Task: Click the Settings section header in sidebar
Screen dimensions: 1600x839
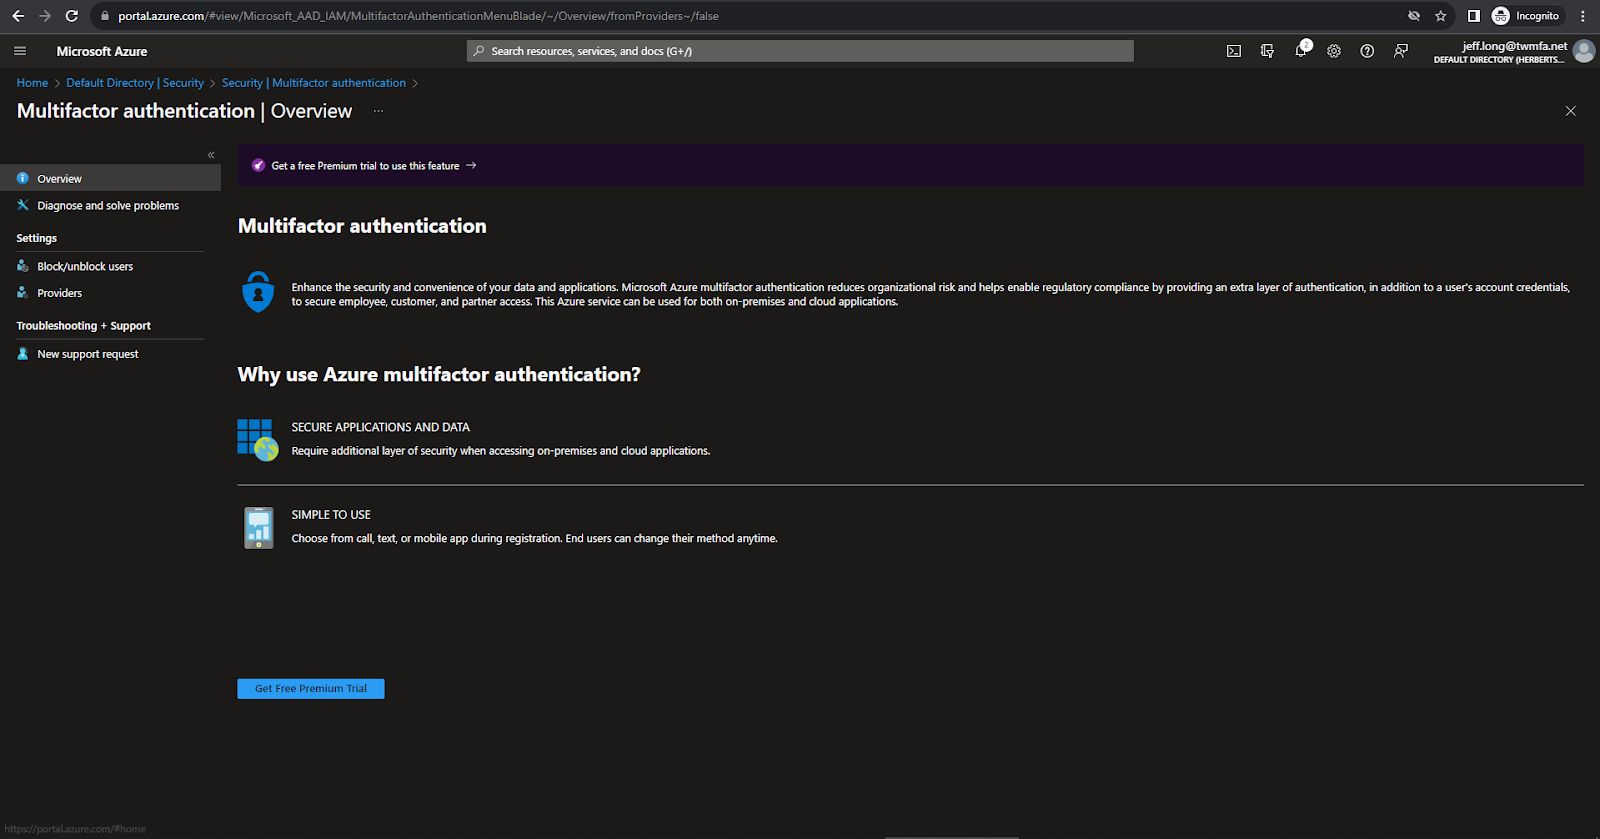Action: point(37,238)
